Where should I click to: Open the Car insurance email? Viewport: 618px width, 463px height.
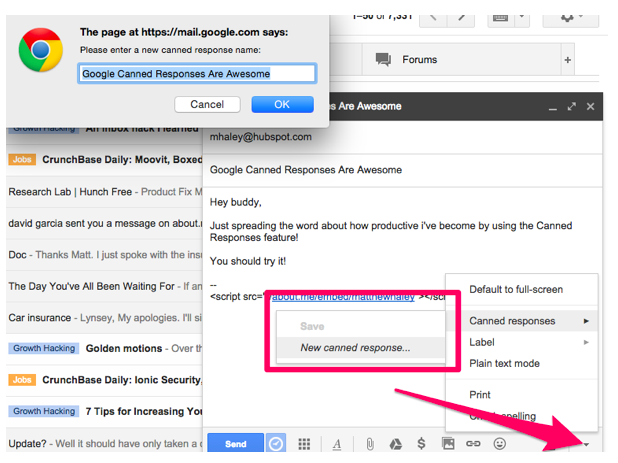pyautogui.click(x=104, y=318)
